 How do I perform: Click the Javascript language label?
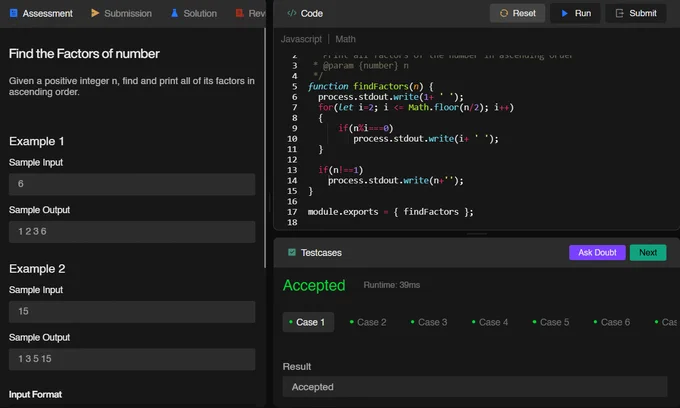(x=301, y=39)
